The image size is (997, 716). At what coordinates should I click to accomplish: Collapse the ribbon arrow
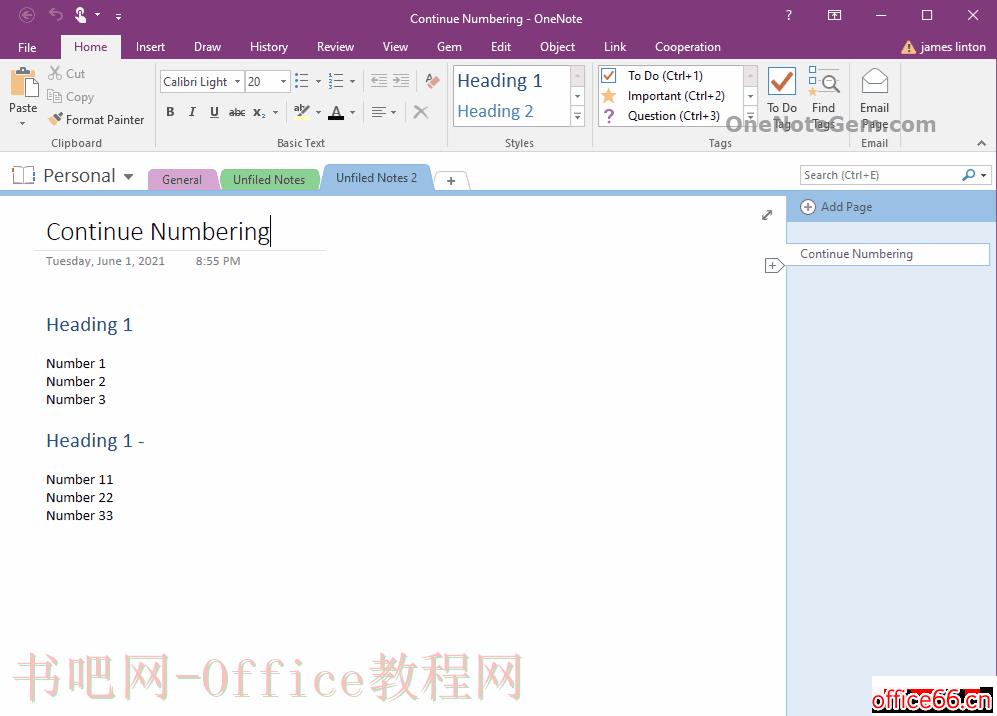tap(982, 144)
